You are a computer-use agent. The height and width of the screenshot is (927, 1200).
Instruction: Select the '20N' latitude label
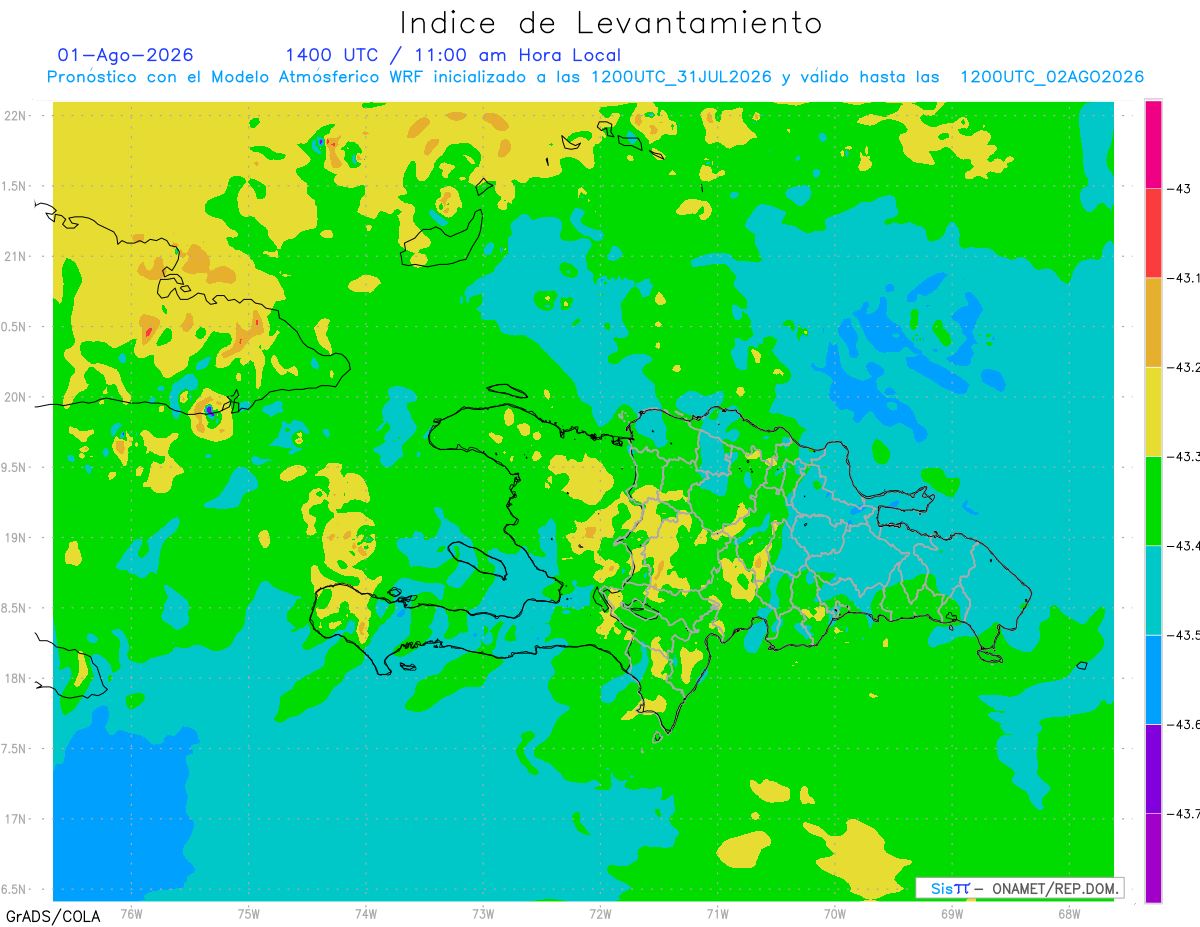pyautogui.click(x=17, y=397)
